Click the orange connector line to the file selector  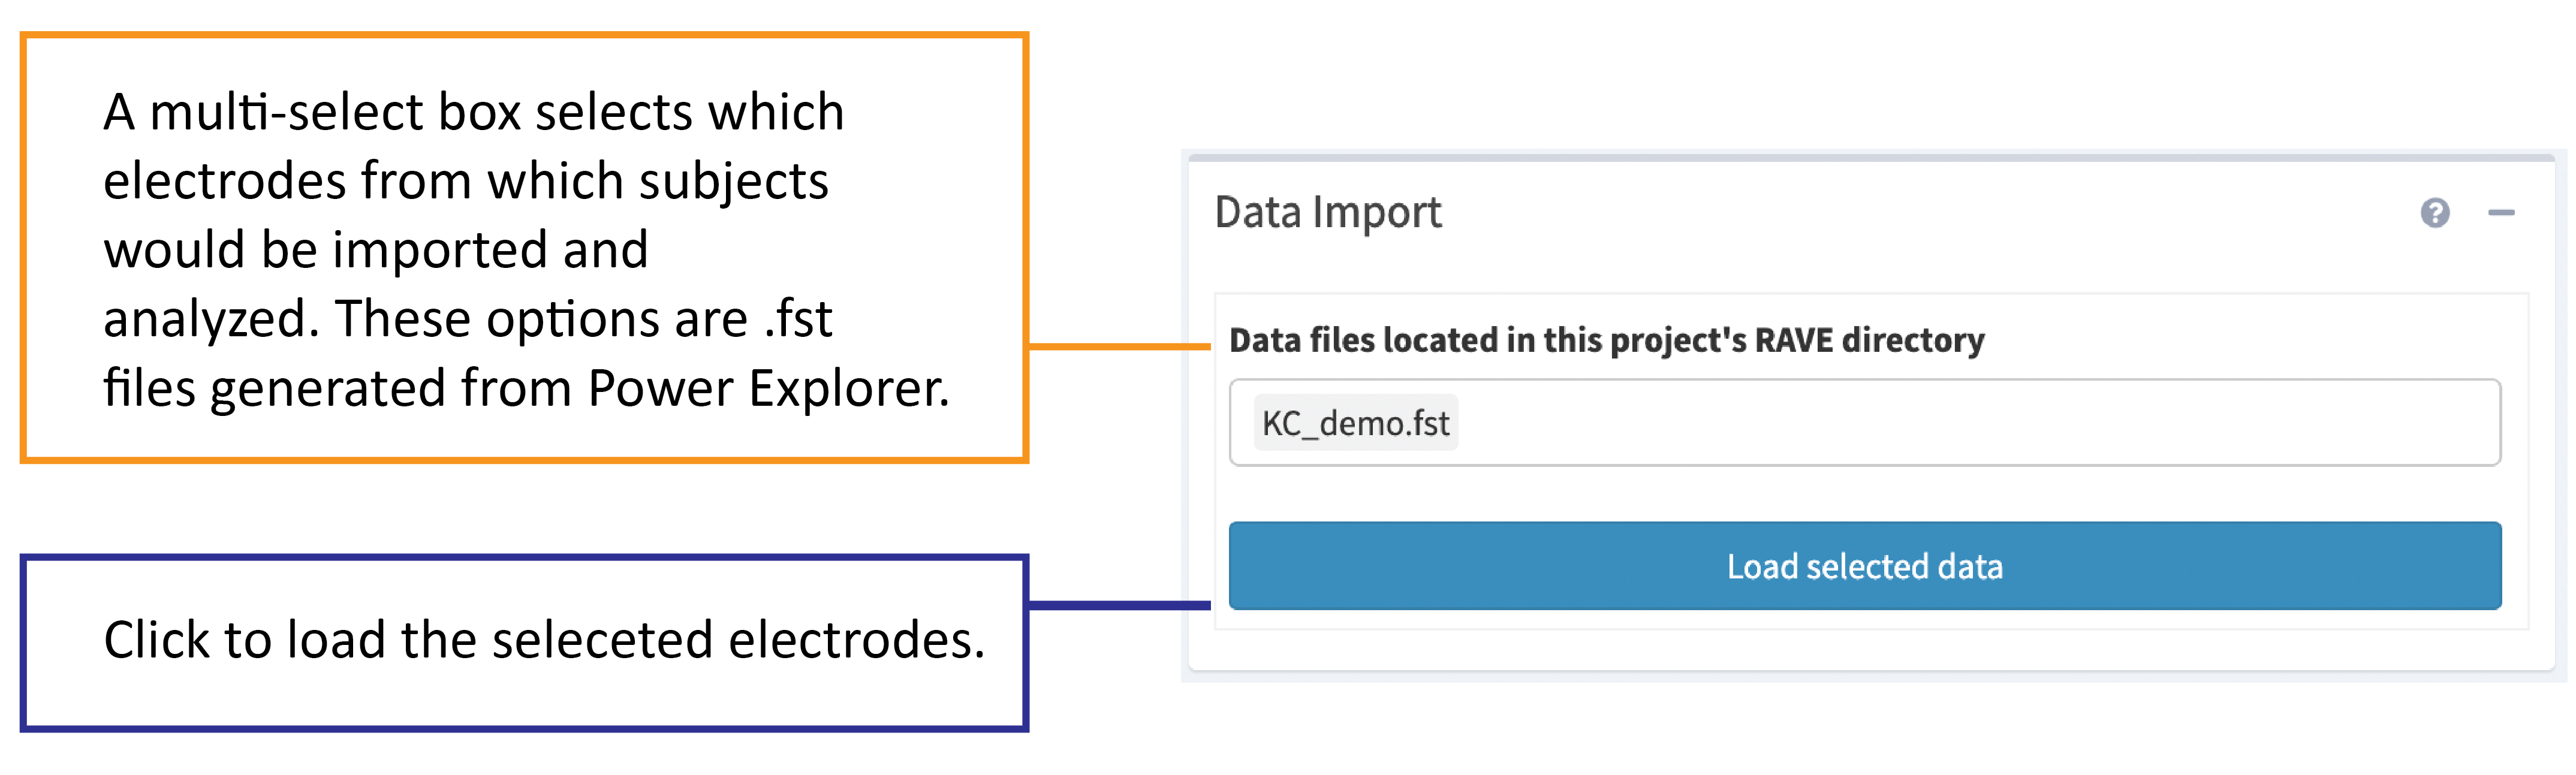(x=1120, y=347)
